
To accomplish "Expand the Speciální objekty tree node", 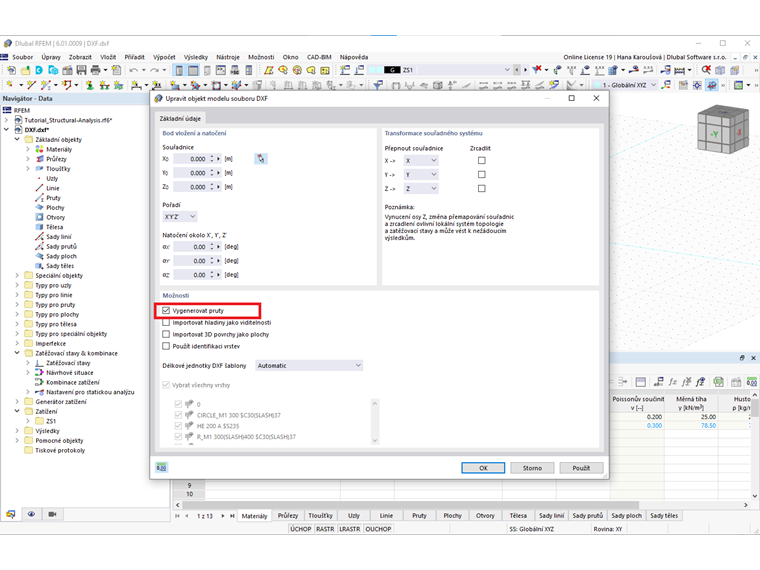I will (x=17, y=275).
